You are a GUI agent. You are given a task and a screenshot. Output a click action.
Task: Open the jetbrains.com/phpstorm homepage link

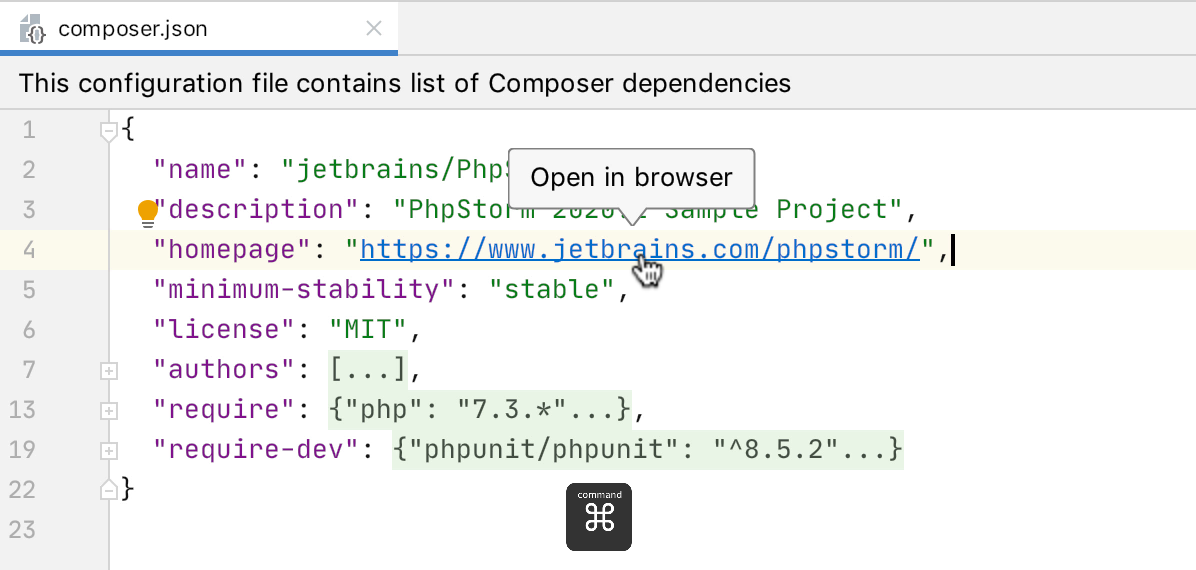(641, 250)
